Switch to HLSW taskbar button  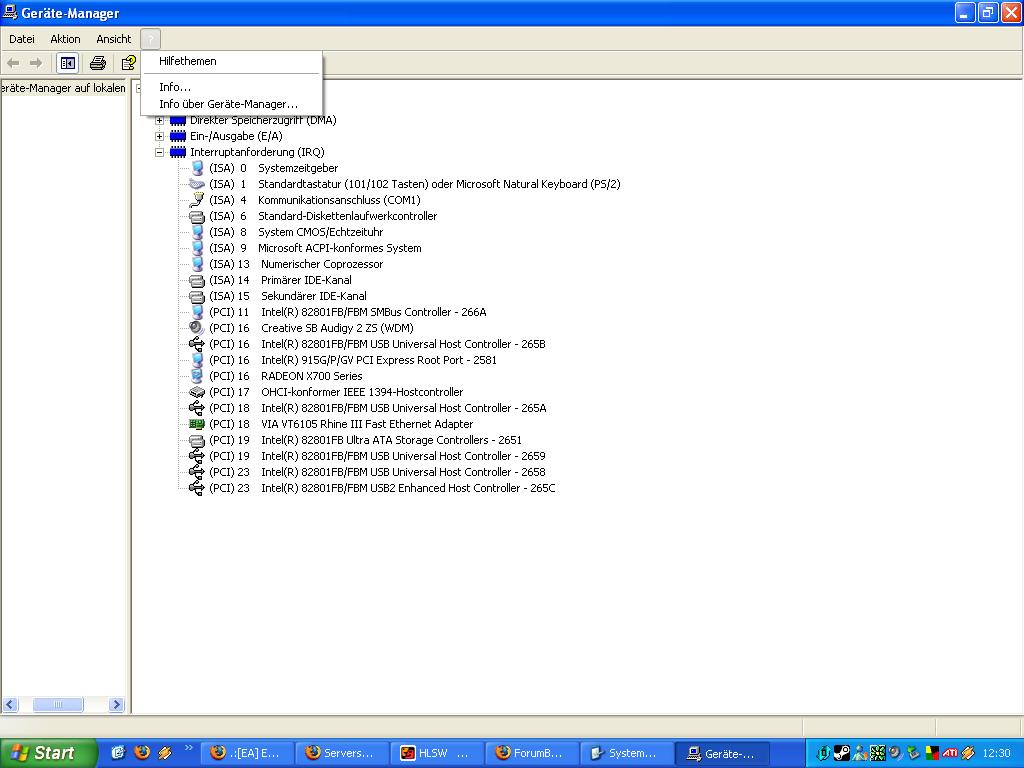[439, 753]
